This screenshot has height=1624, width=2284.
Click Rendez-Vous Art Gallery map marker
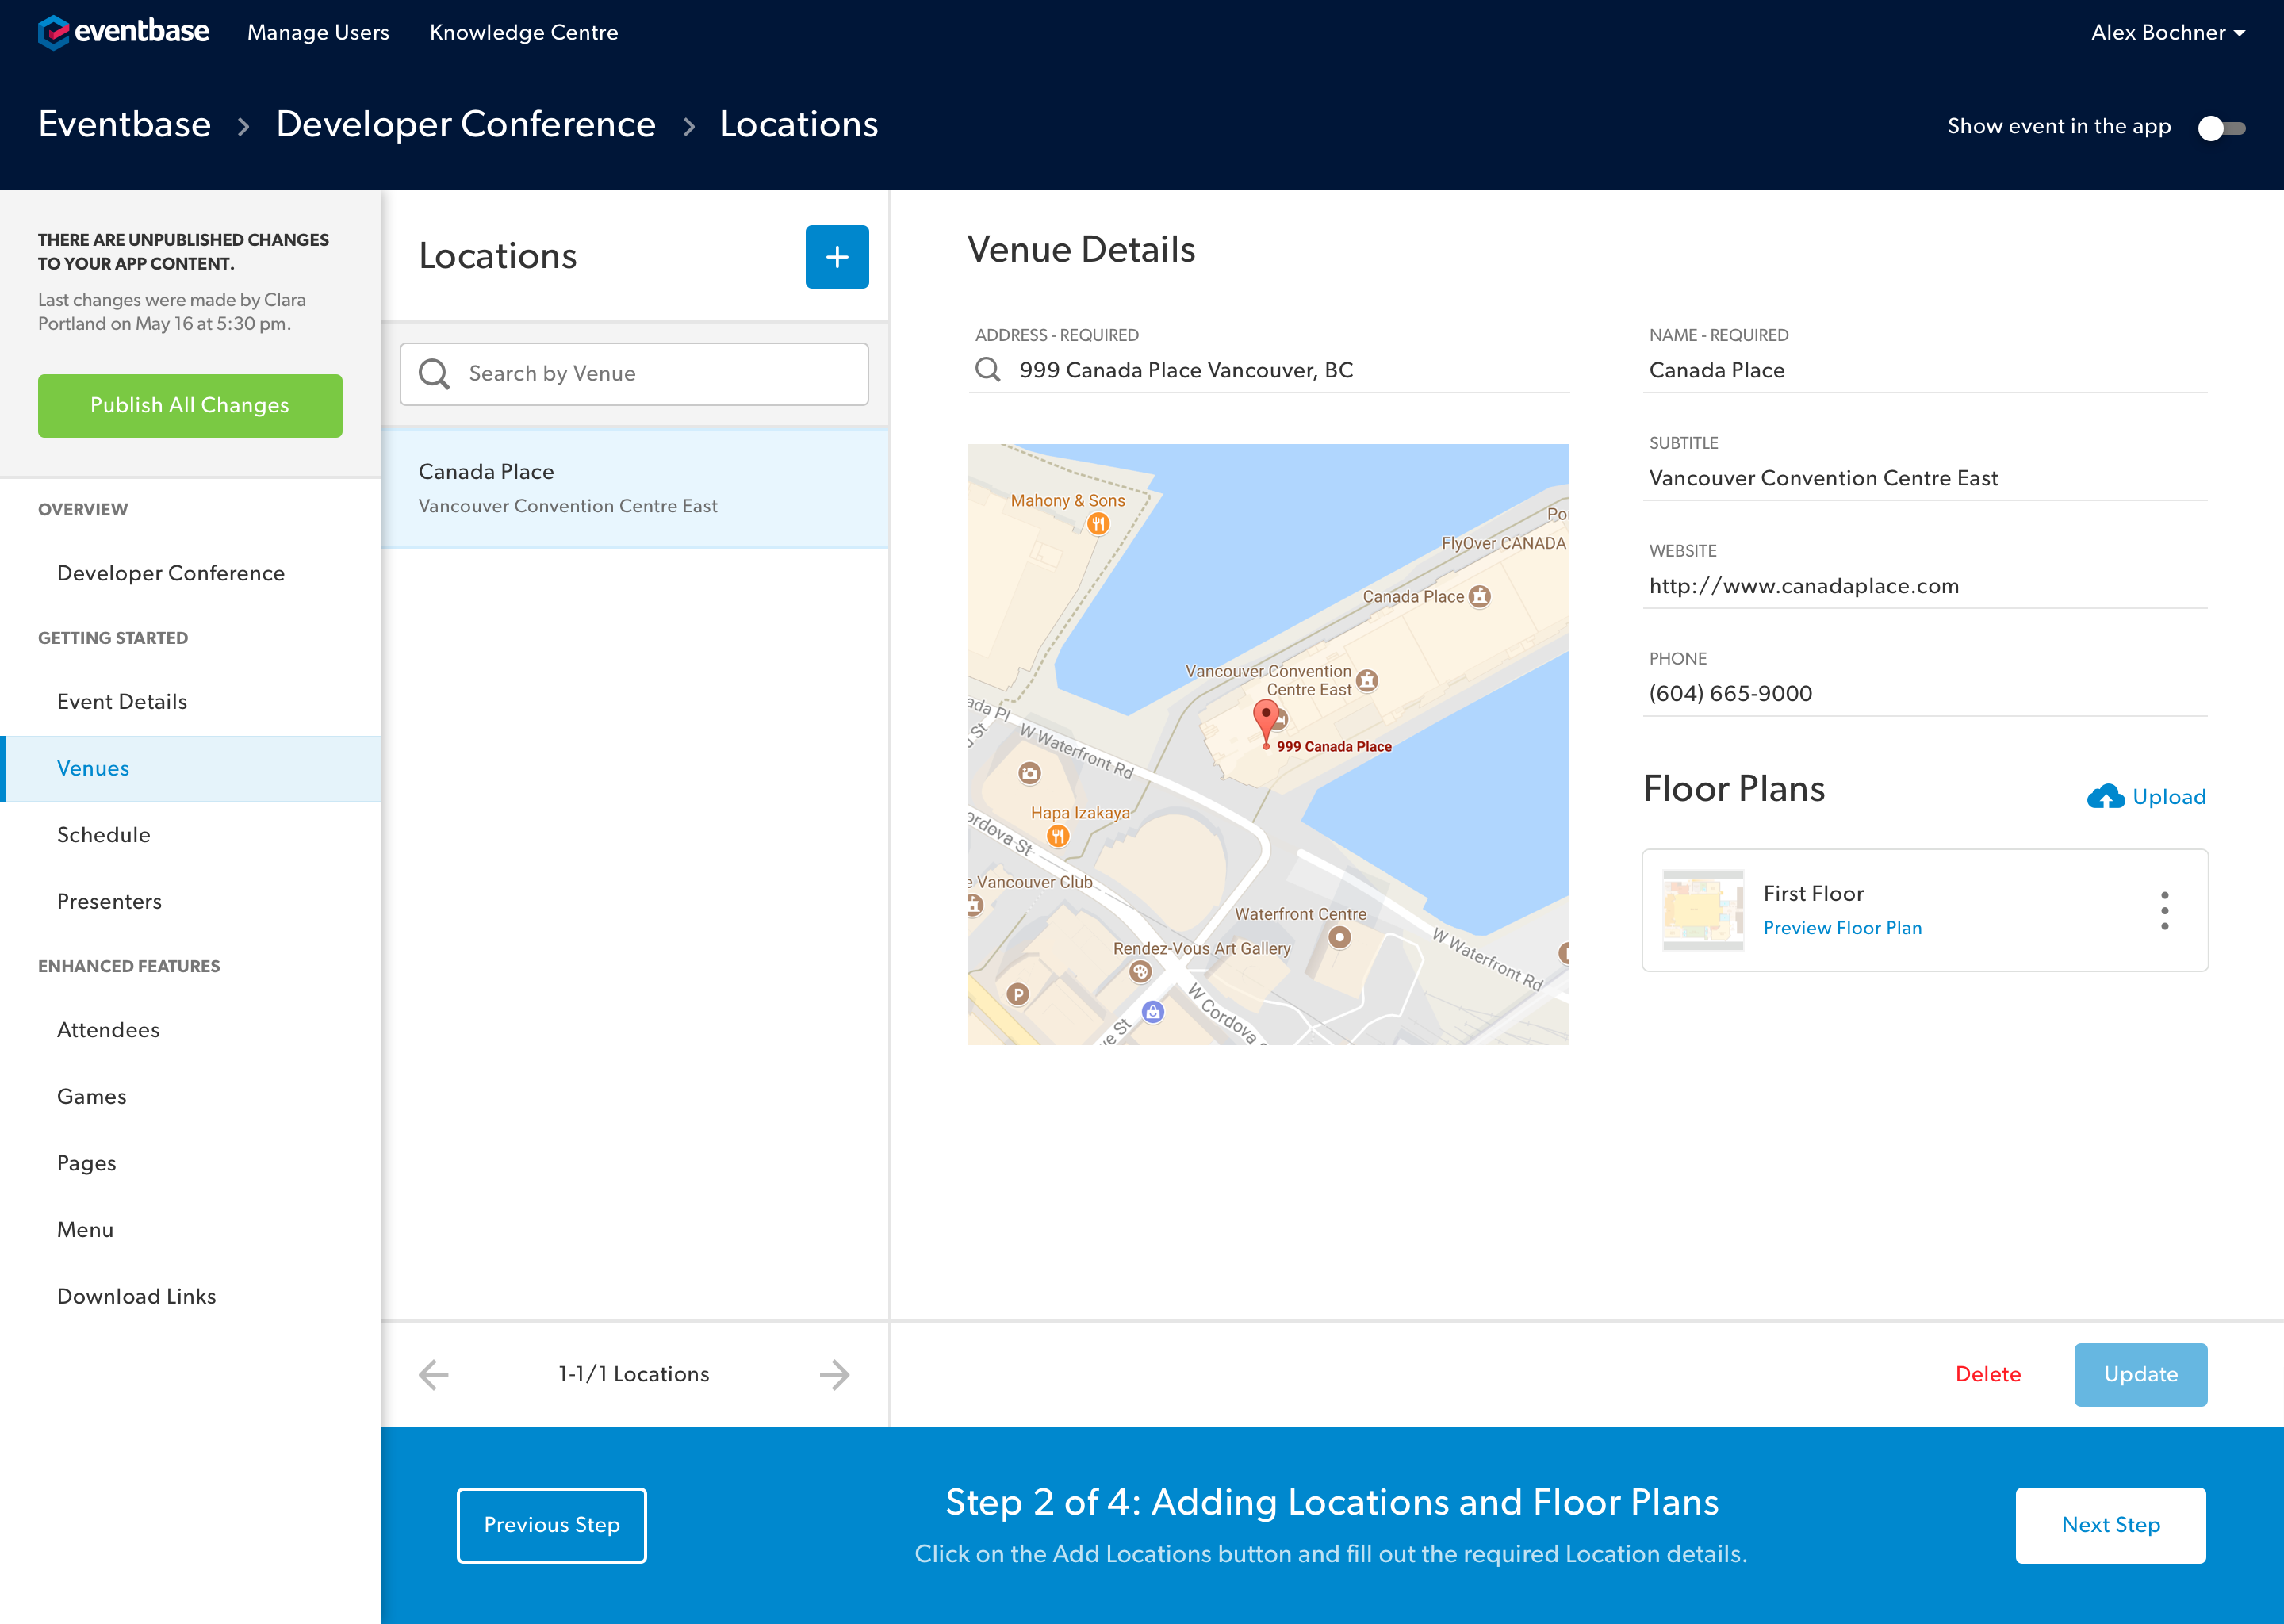(1140, 971)
